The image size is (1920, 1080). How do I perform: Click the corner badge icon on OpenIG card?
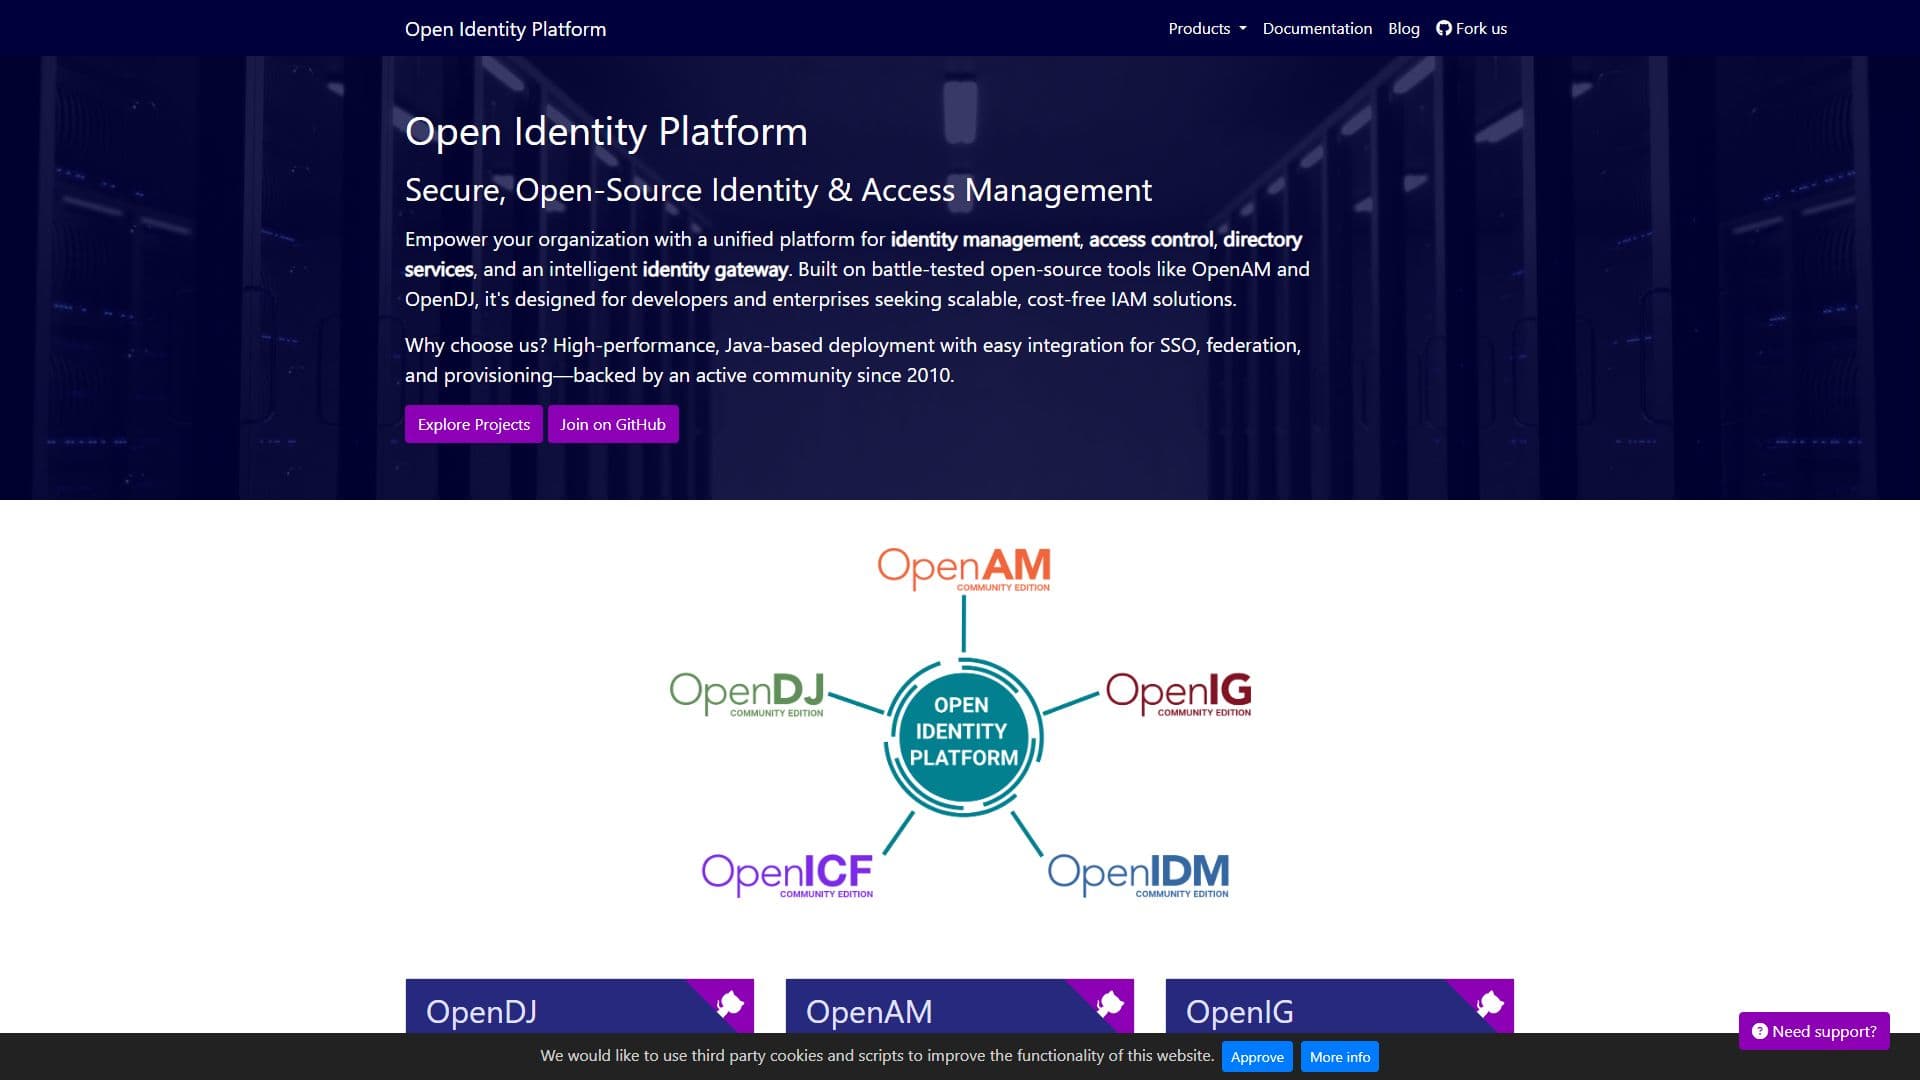click(x=1491, y=1003)
